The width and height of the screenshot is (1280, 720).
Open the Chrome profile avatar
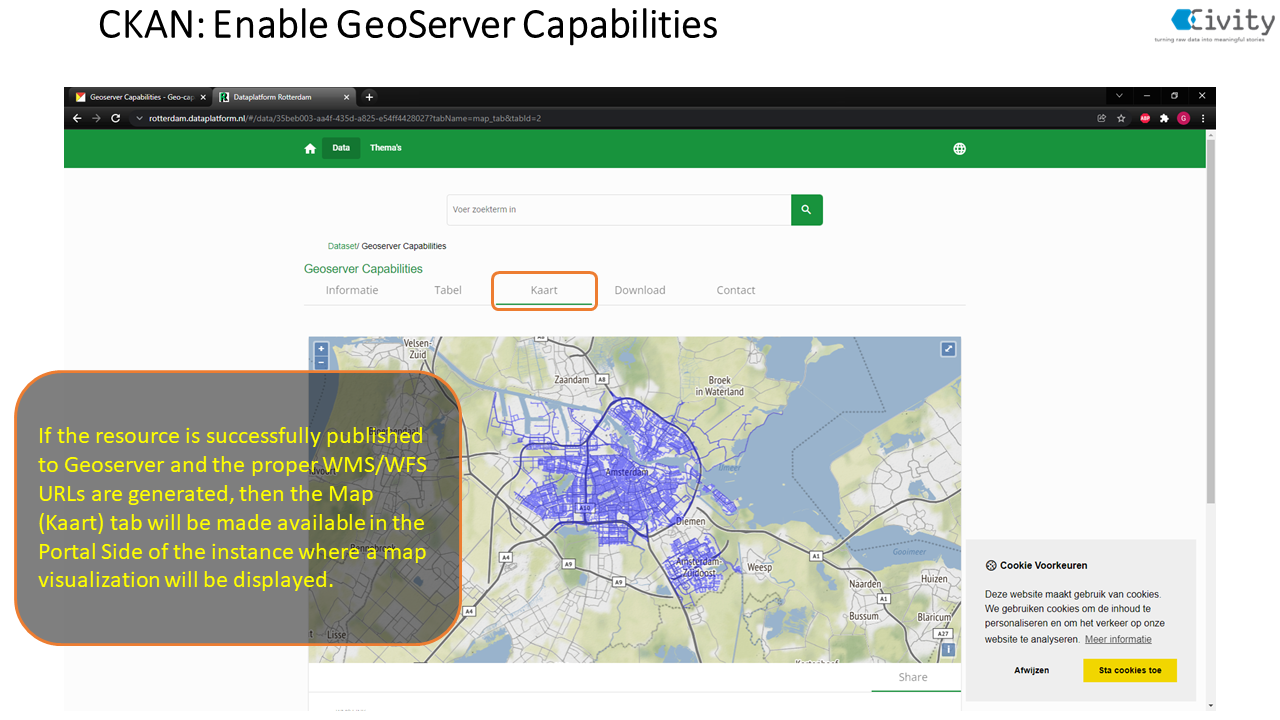(x=1184, y=118)
